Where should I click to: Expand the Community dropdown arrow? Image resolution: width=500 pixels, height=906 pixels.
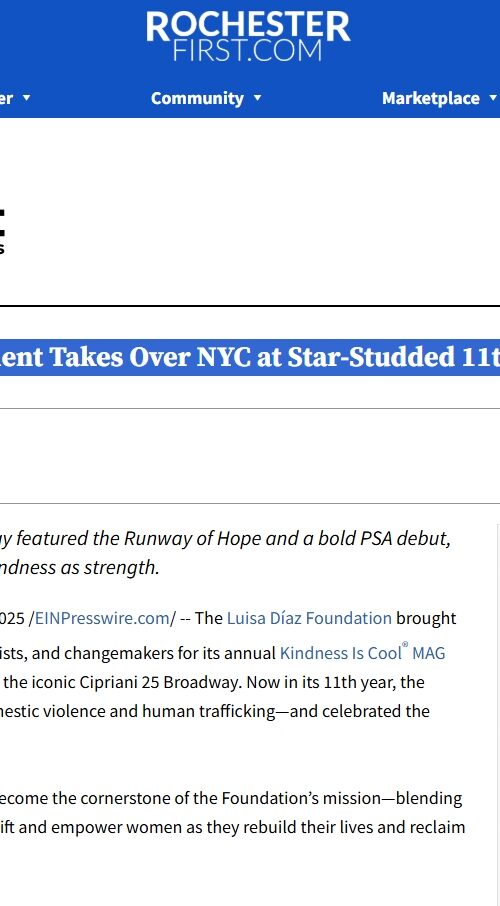click(x=257, y=99)
